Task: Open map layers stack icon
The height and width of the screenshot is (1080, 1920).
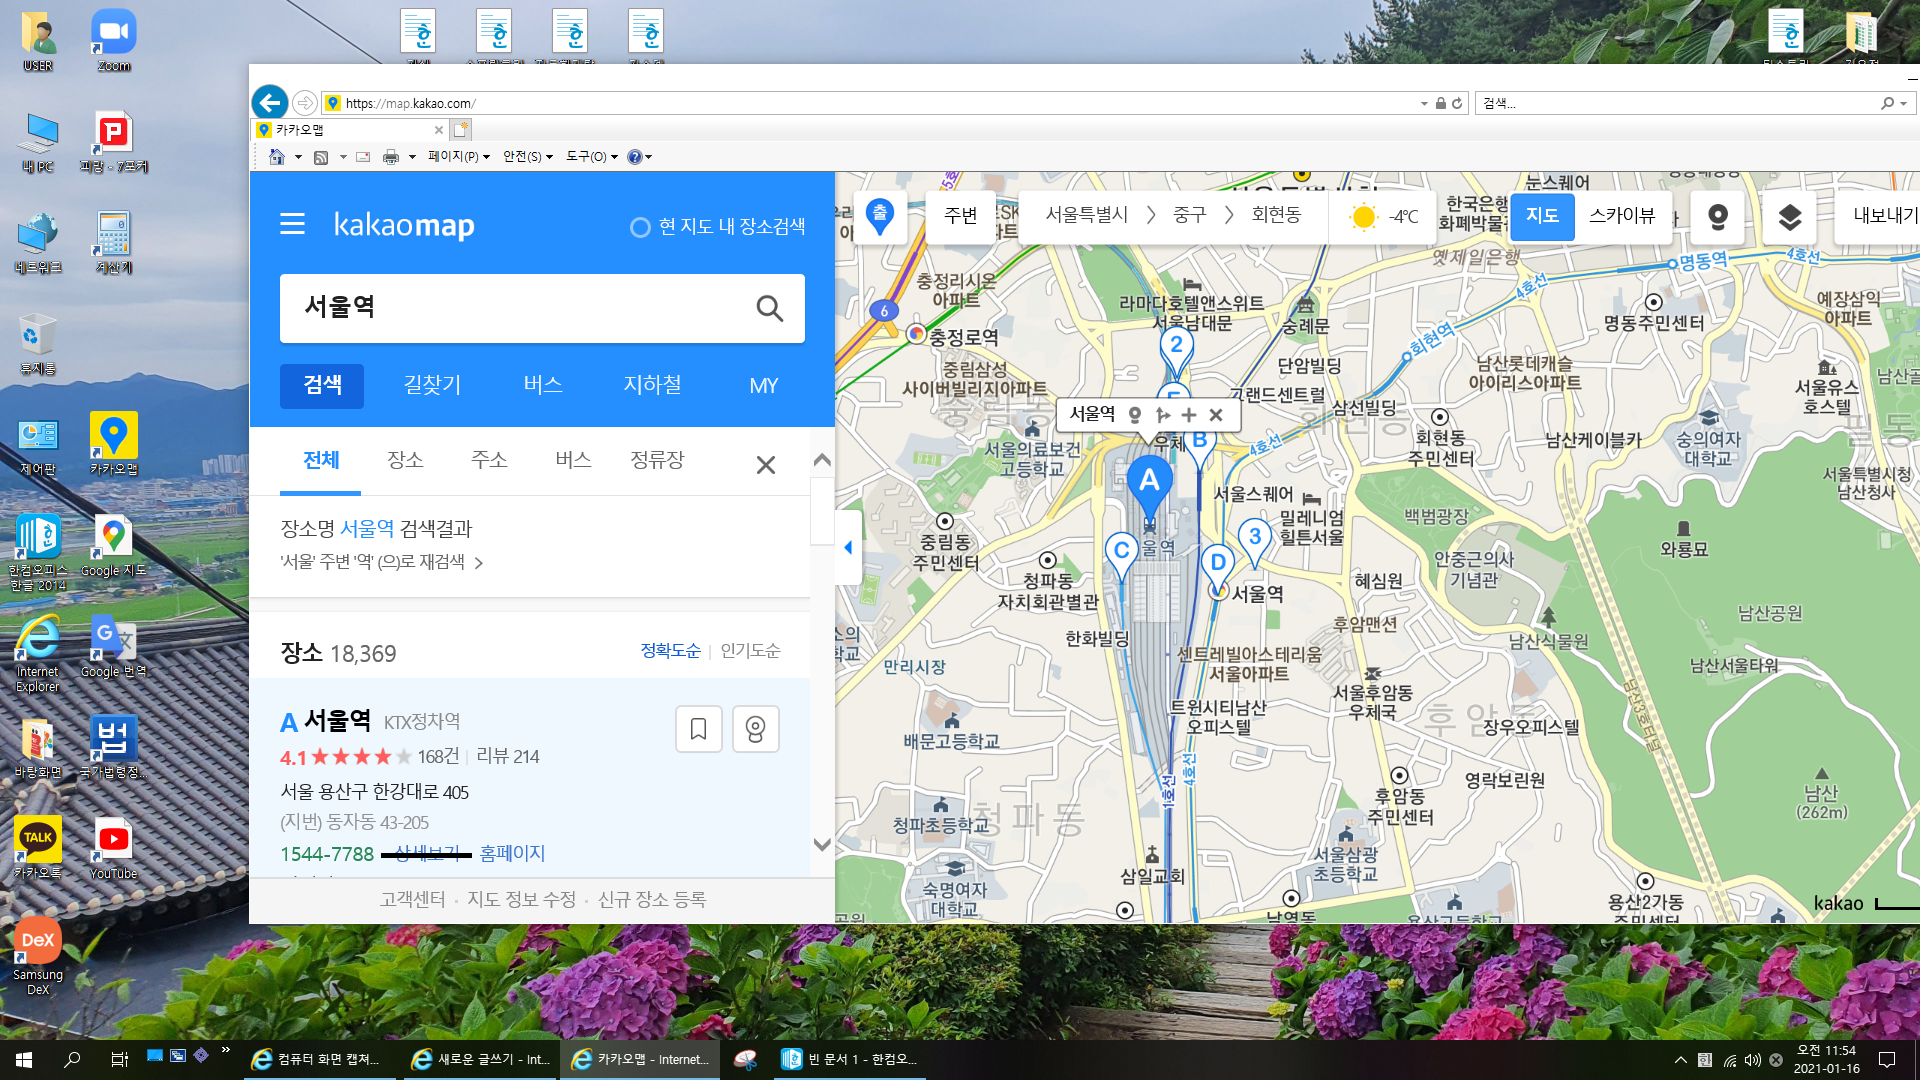Action: tap(1789, 217)
